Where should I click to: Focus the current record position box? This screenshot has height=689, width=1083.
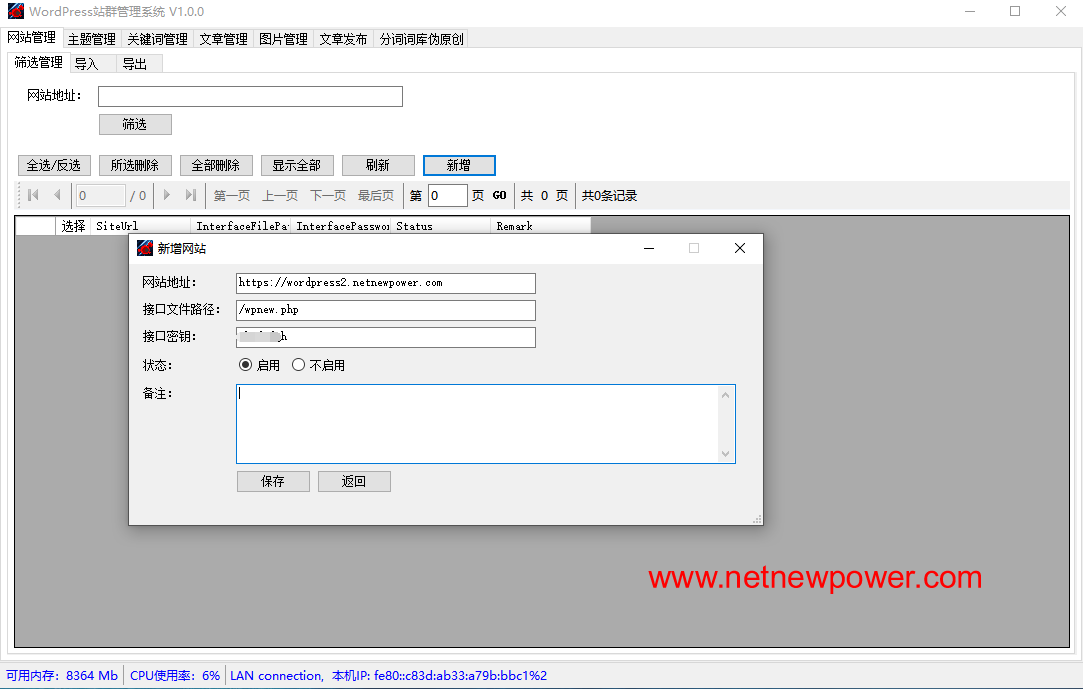click(101, 195)
